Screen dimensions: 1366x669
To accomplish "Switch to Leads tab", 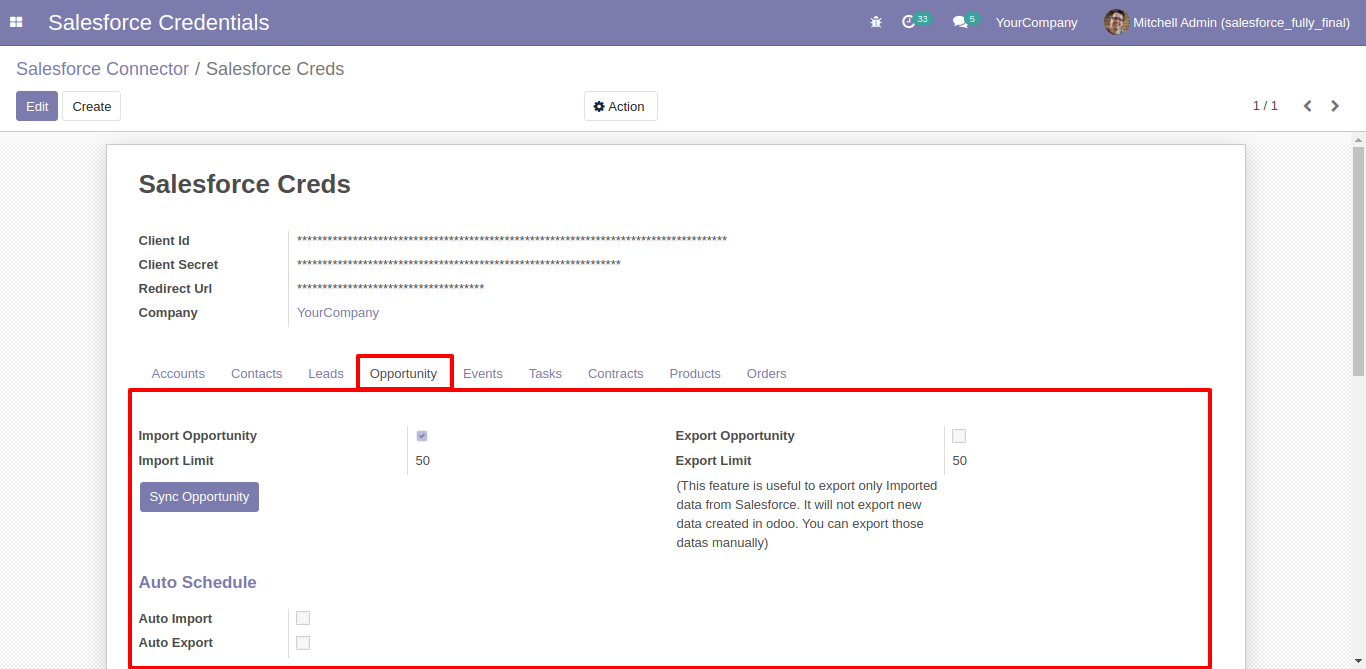I will click(326, 373).
